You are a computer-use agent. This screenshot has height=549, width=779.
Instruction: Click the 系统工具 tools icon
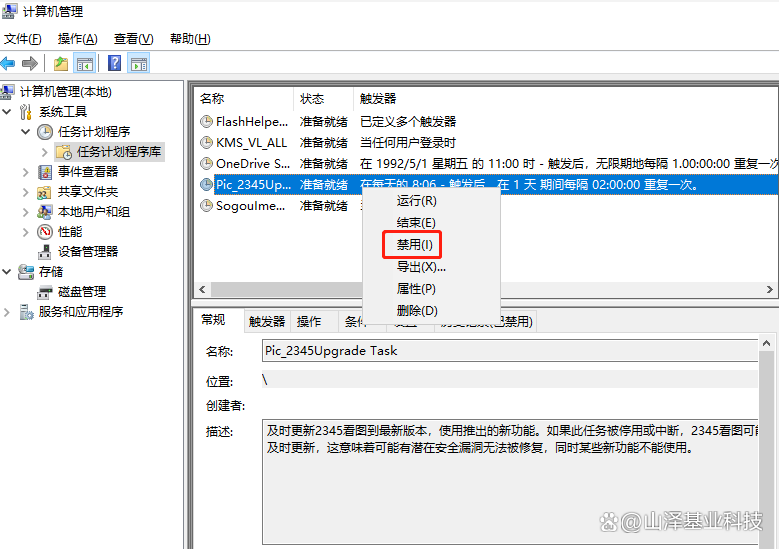(26, 112)
